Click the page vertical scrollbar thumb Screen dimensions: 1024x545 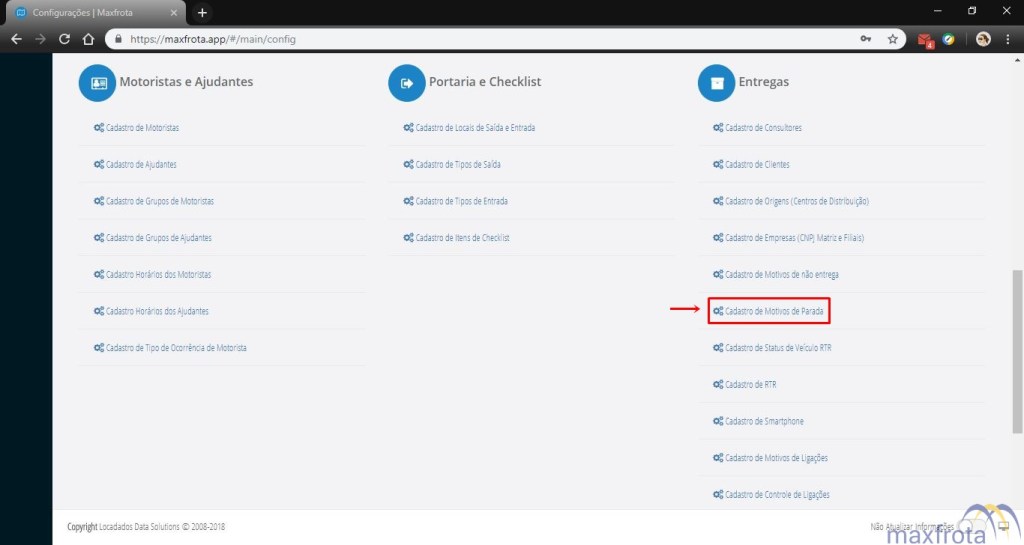tap(1017, 350)
